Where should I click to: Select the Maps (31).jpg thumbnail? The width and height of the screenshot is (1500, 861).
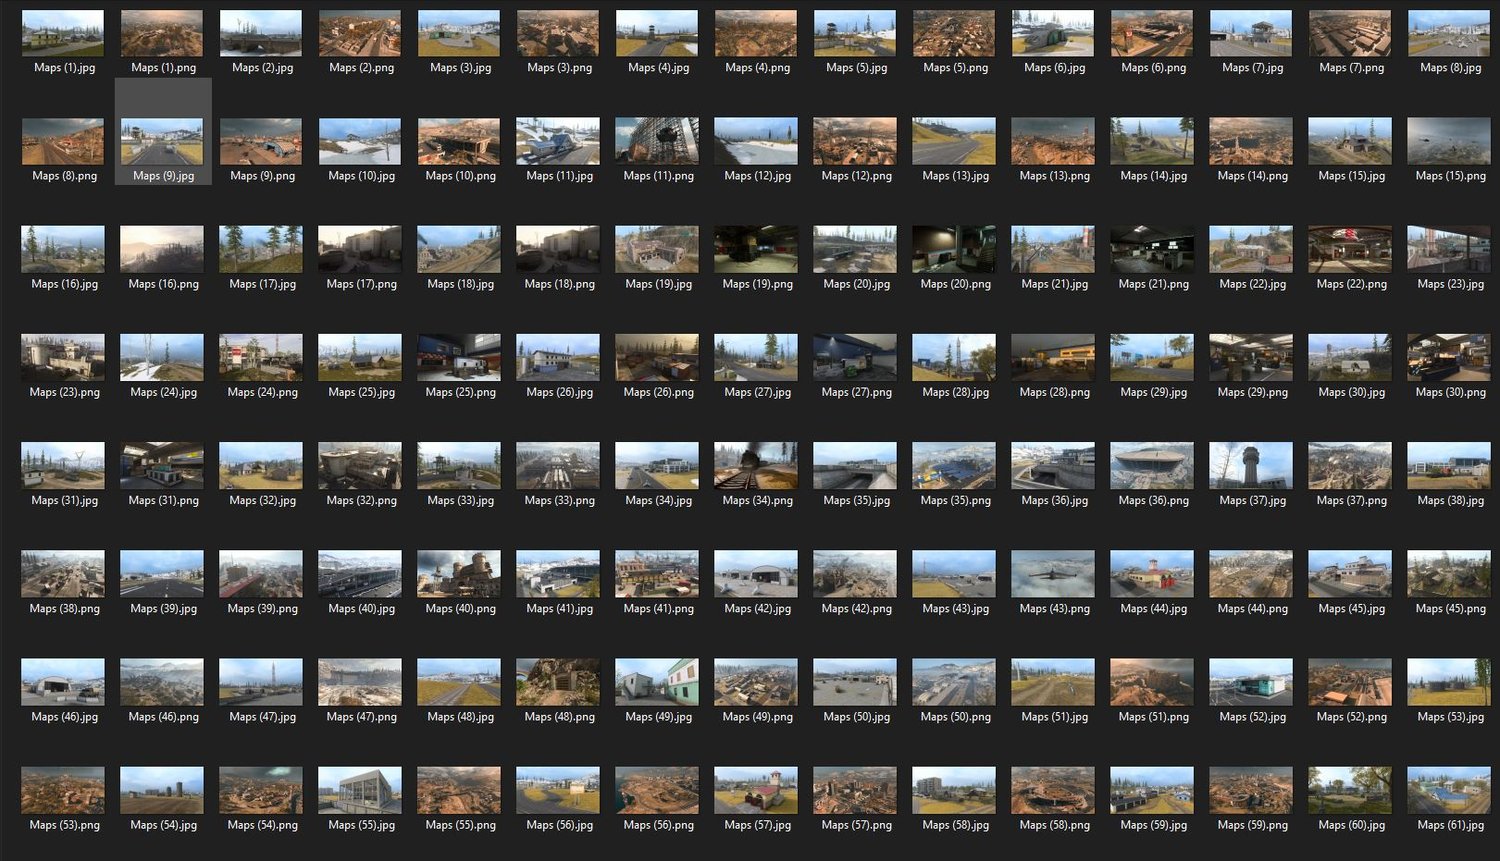tap(63, 465)
